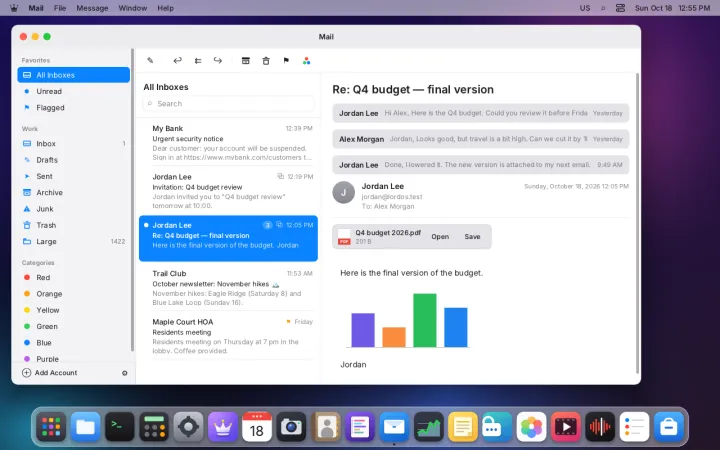Open Trail Club October newsletter email
This screenshot has width=720, height=450.
coord(228,287)
